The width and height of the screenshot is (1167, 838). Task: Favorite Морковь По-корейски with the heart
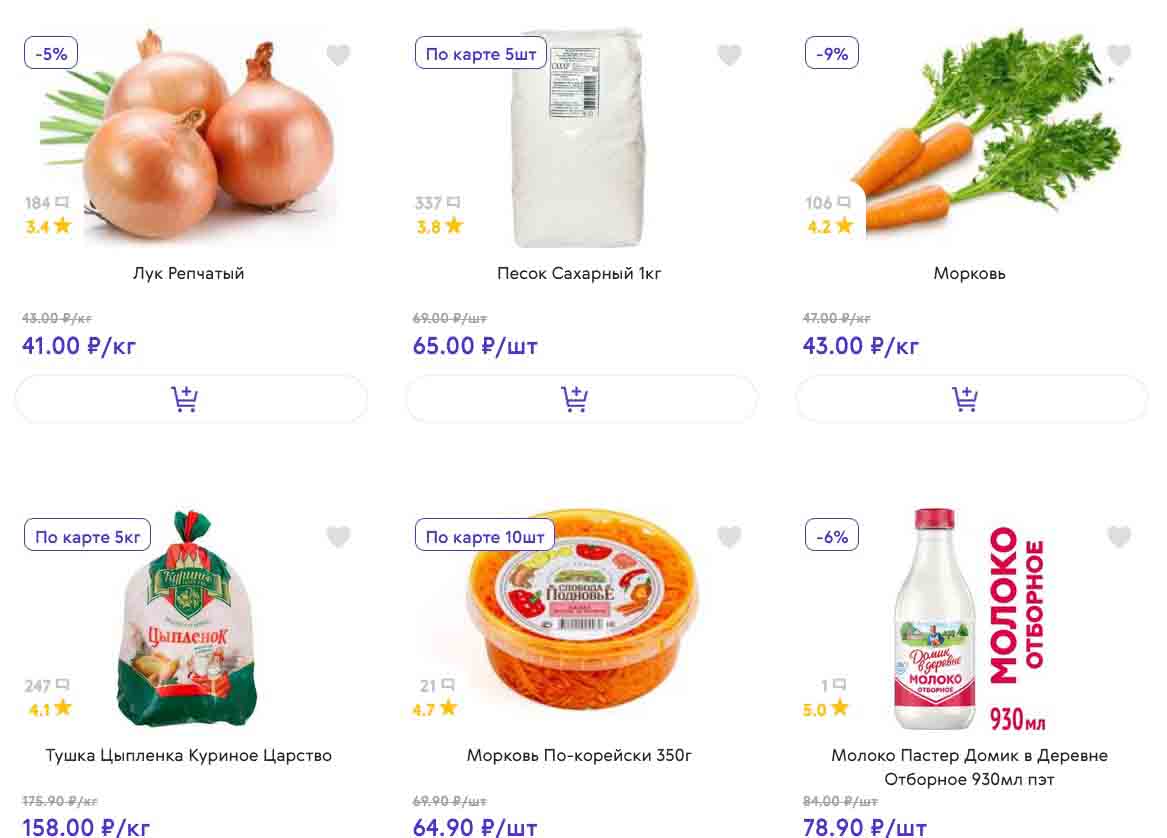point(730,537)
